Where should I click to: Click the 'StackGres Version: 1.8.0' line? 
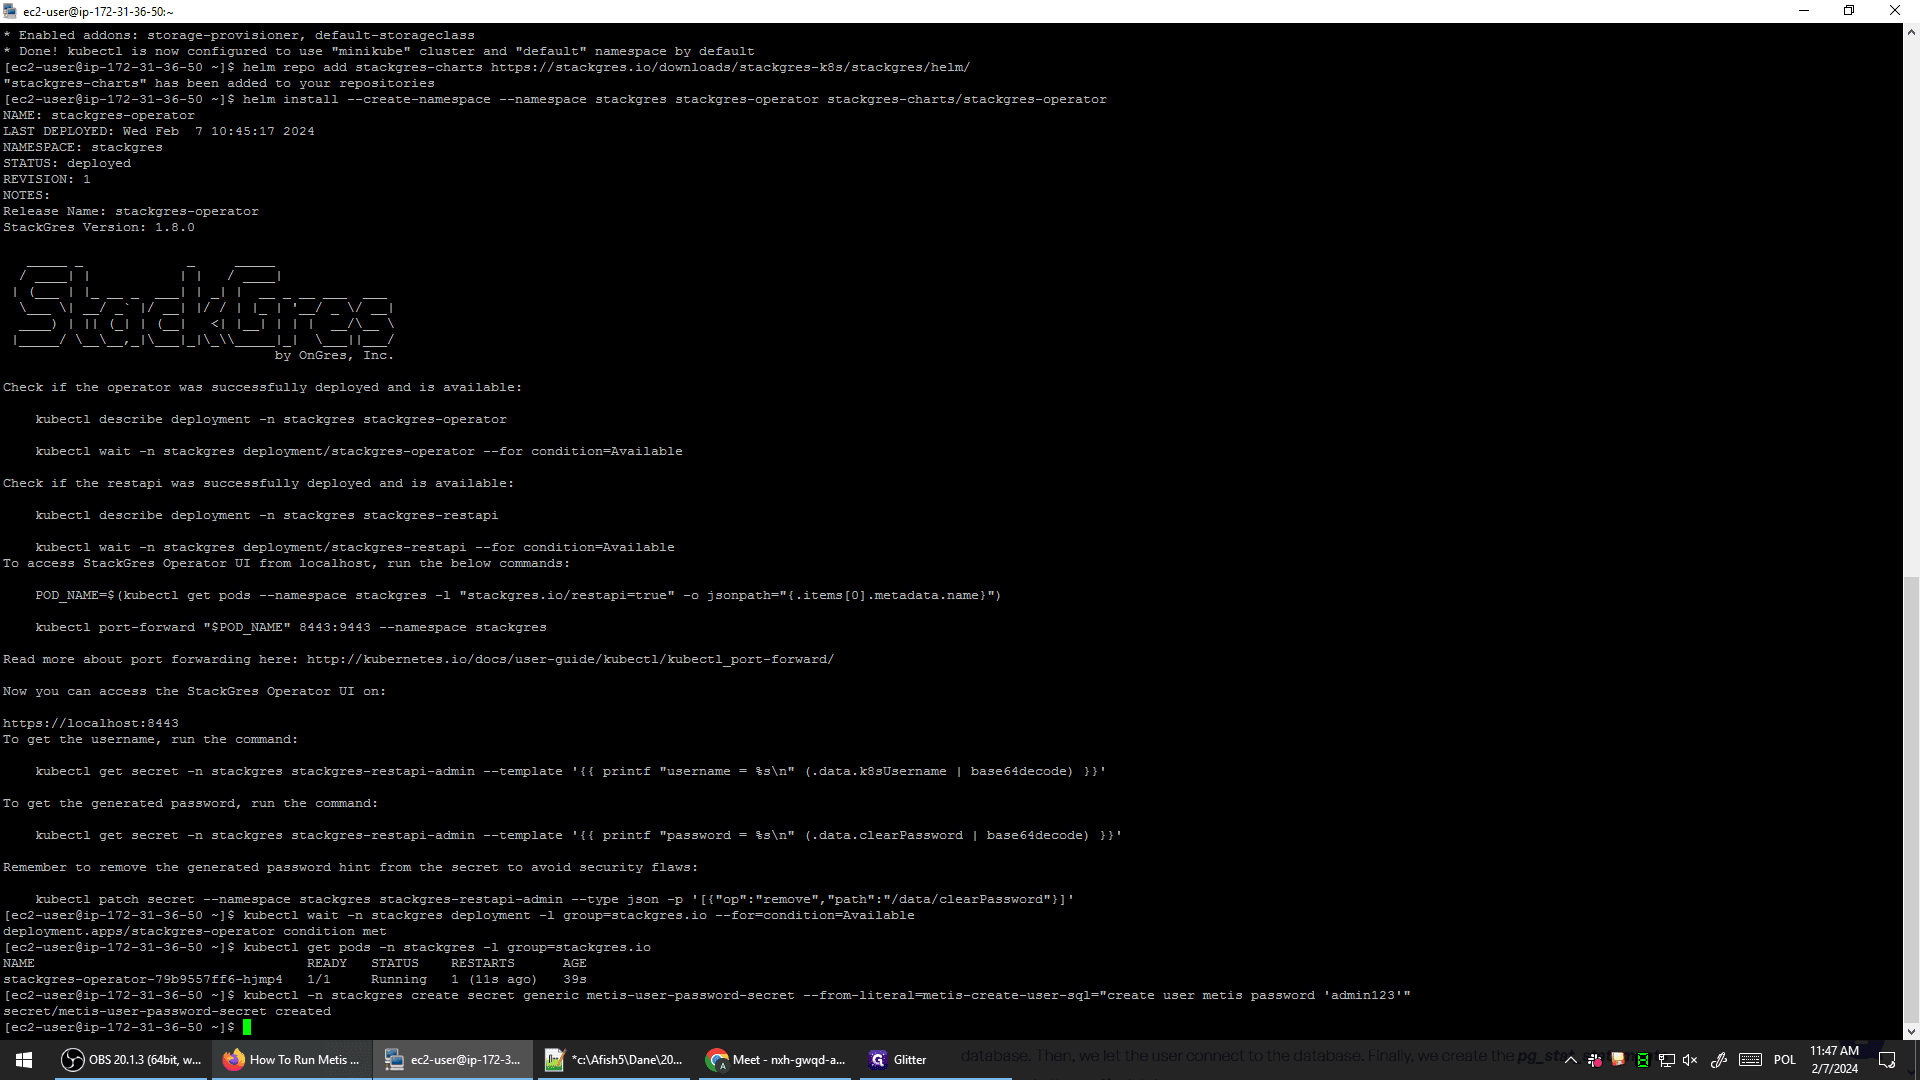pyautogui.click(x=99, y=228)
